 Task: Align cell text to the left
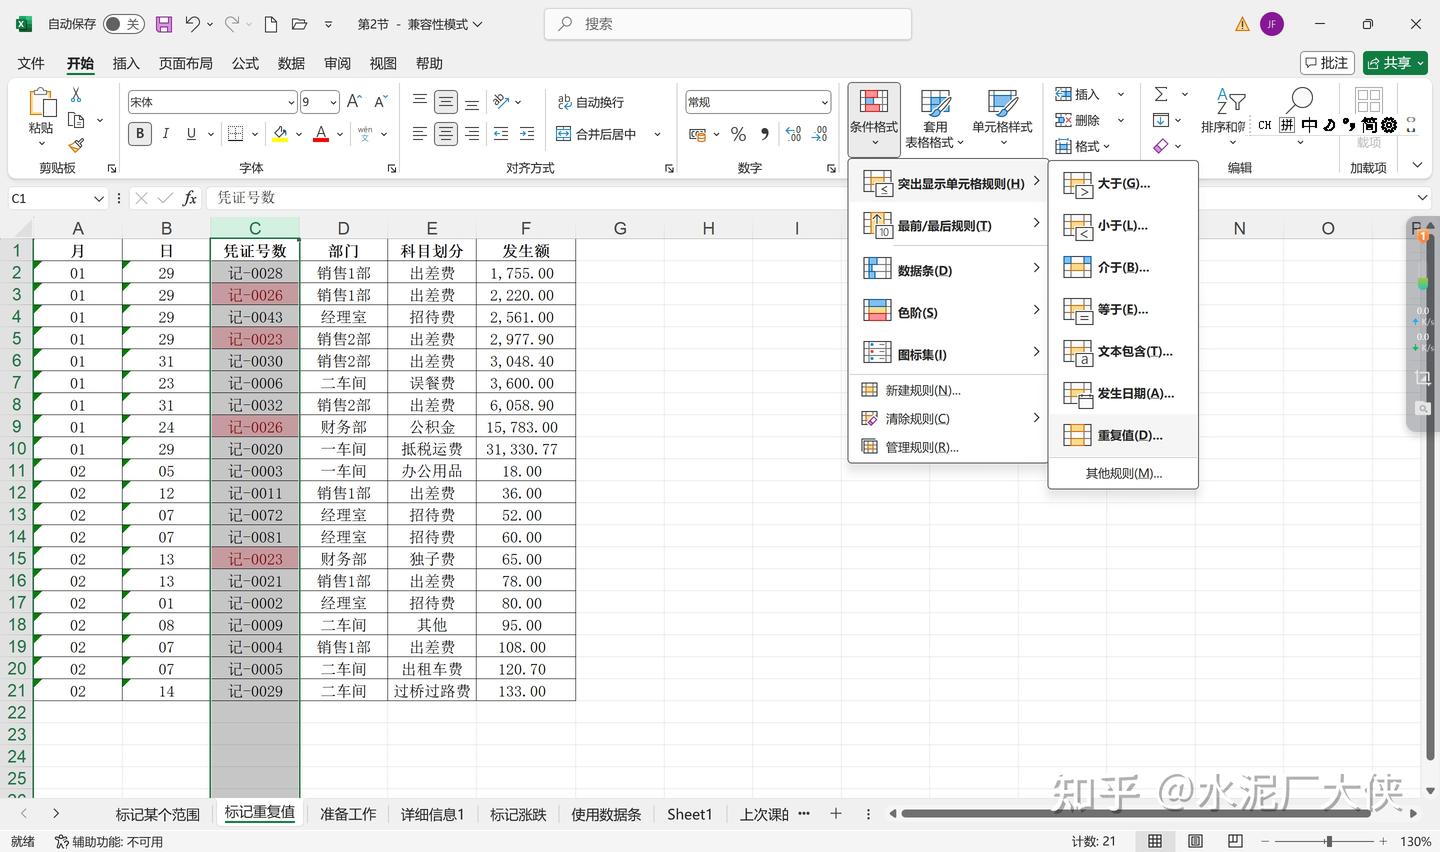(x=420, y=134)
